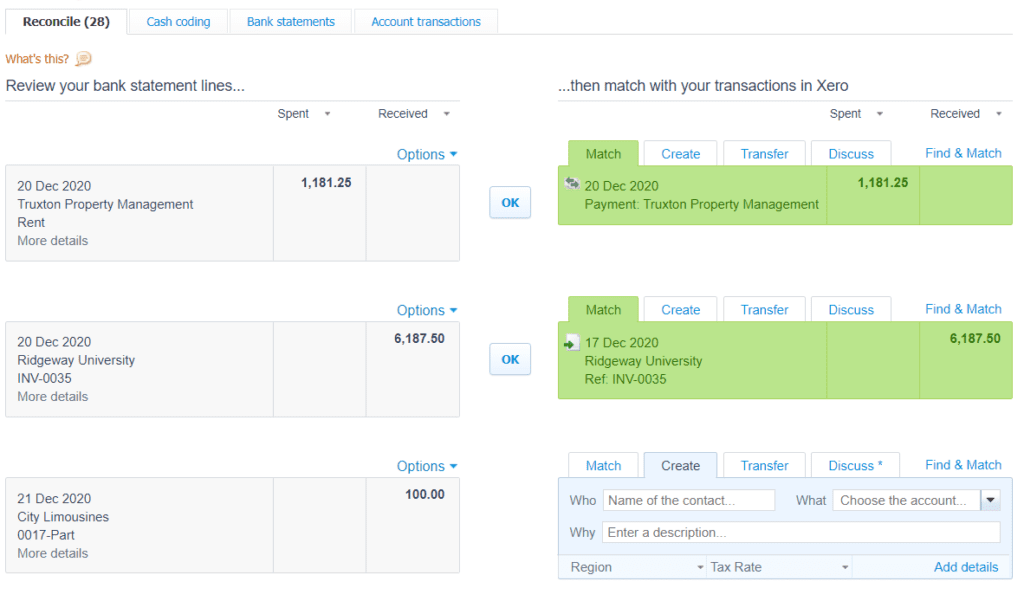The width and height of the screenshot is (1024, 601).
Task: Select Create tab for Truxton transaction
Action: pyautogui.click(x=680, y=154)
